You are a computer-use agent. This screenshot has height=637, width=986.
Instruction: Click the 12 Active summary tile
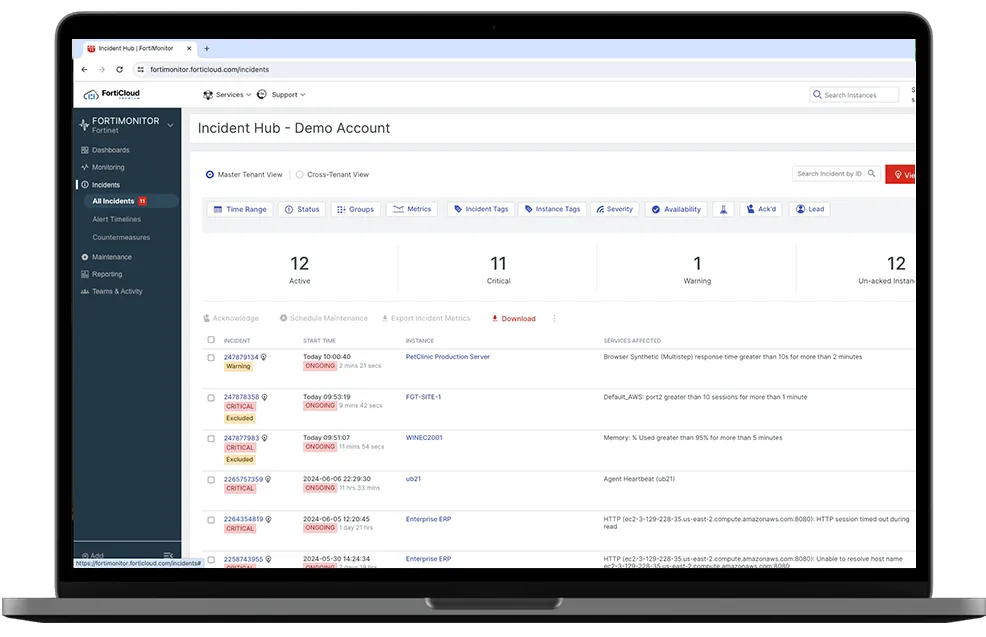click(x=299, y=270)
